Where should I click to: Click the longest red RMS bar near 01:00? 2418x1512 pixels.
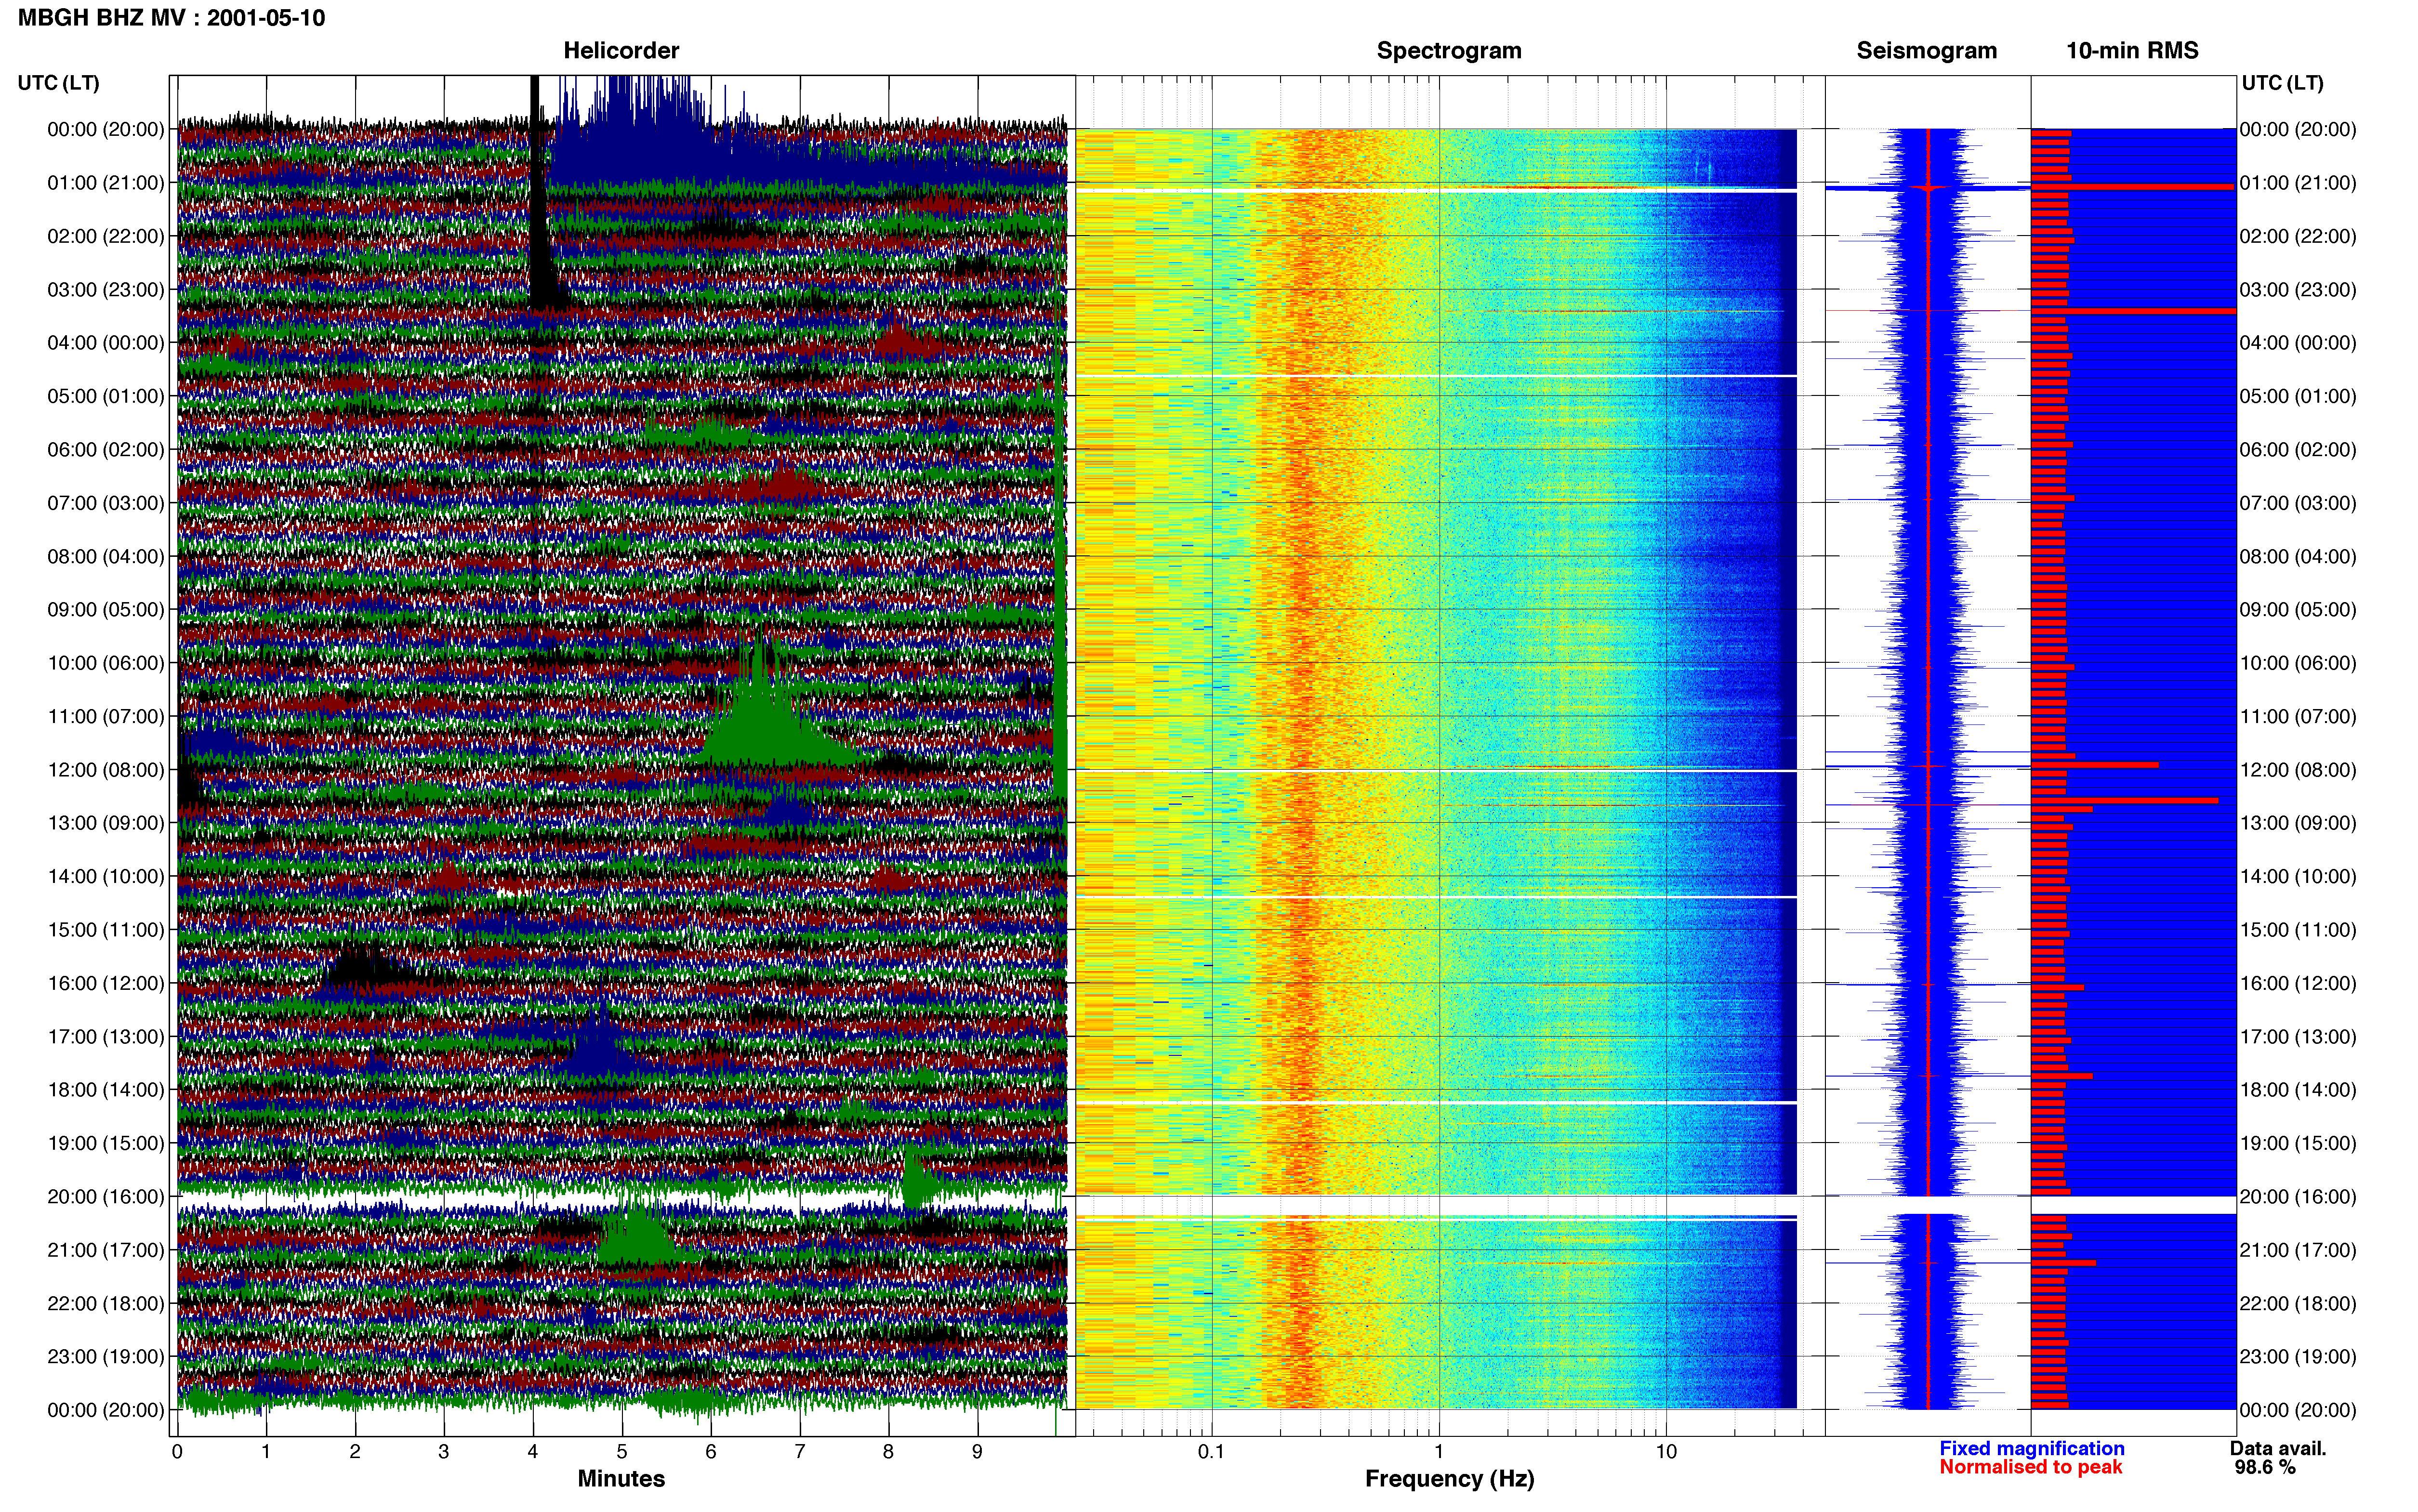(x=2132, y=187)
